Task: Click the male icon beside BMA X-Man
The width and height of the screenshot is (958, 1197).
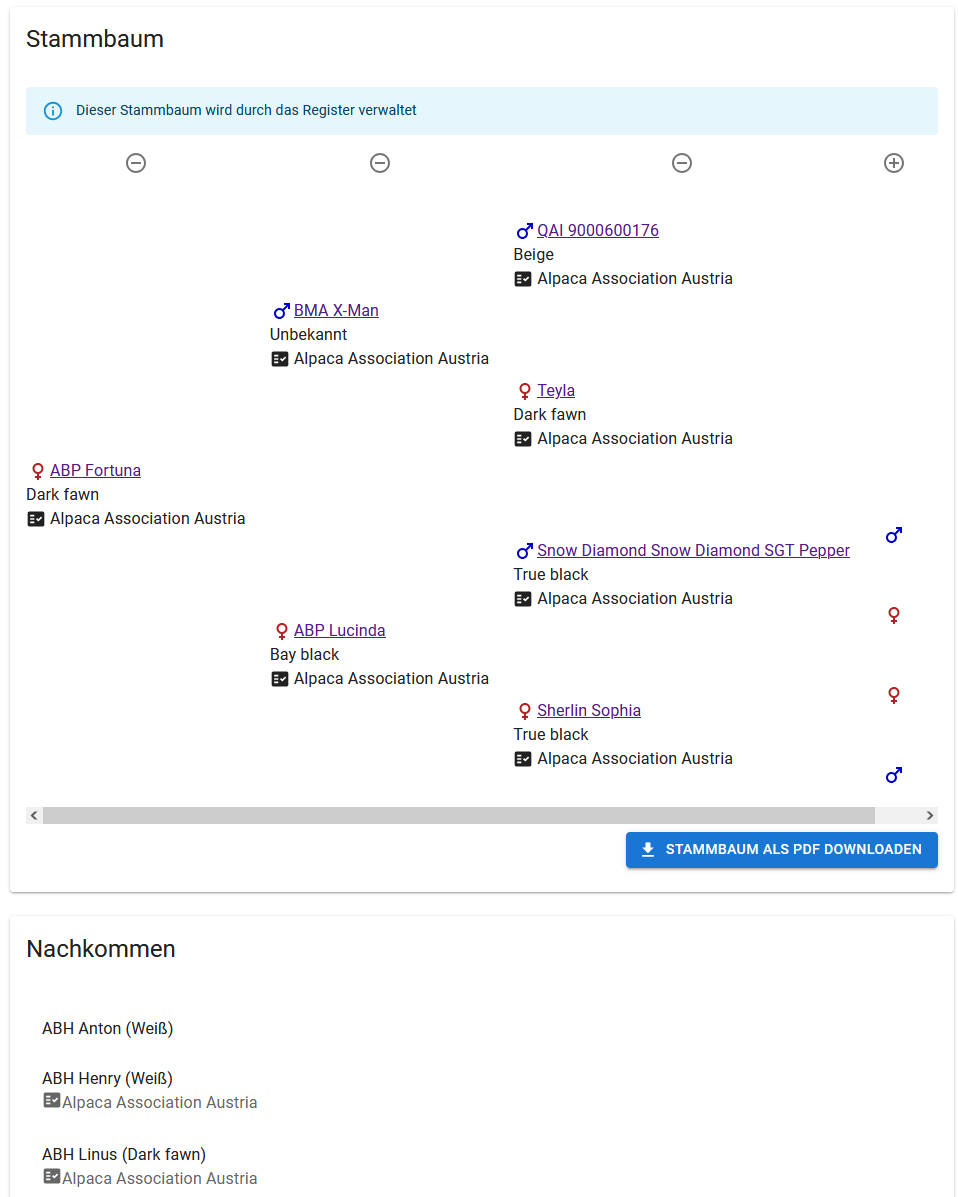Action: 281,311
